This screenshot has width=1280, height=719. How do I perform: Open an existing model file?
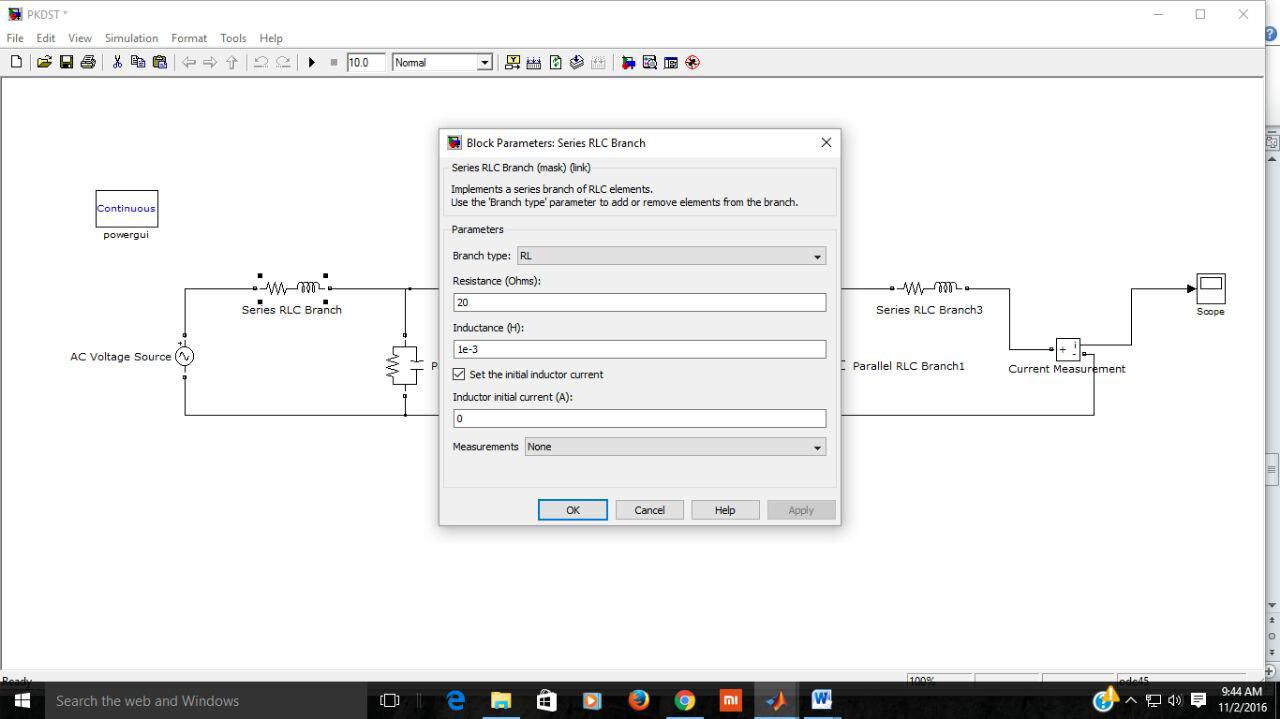44,62
